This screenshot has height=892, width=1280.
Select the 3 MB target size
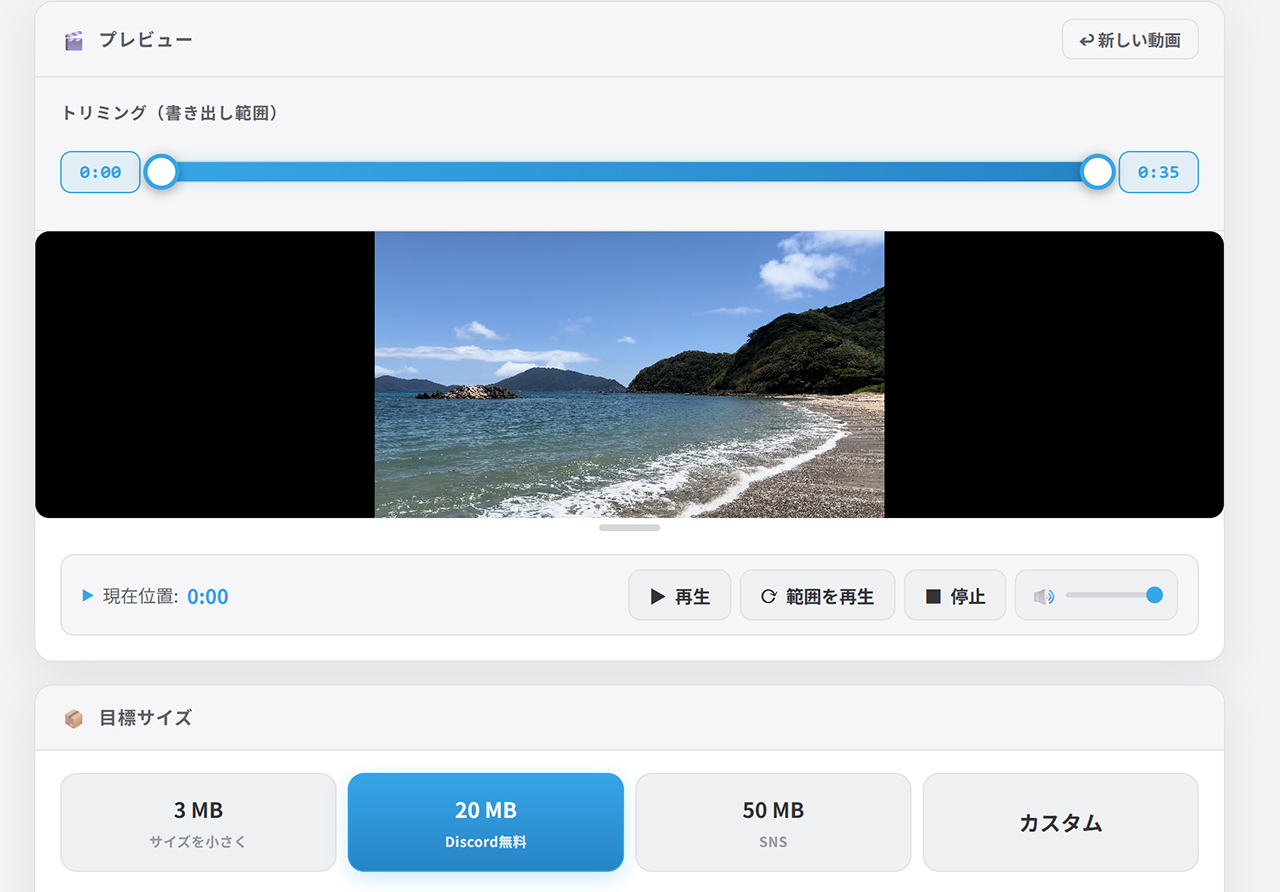(x=198, y=822)
